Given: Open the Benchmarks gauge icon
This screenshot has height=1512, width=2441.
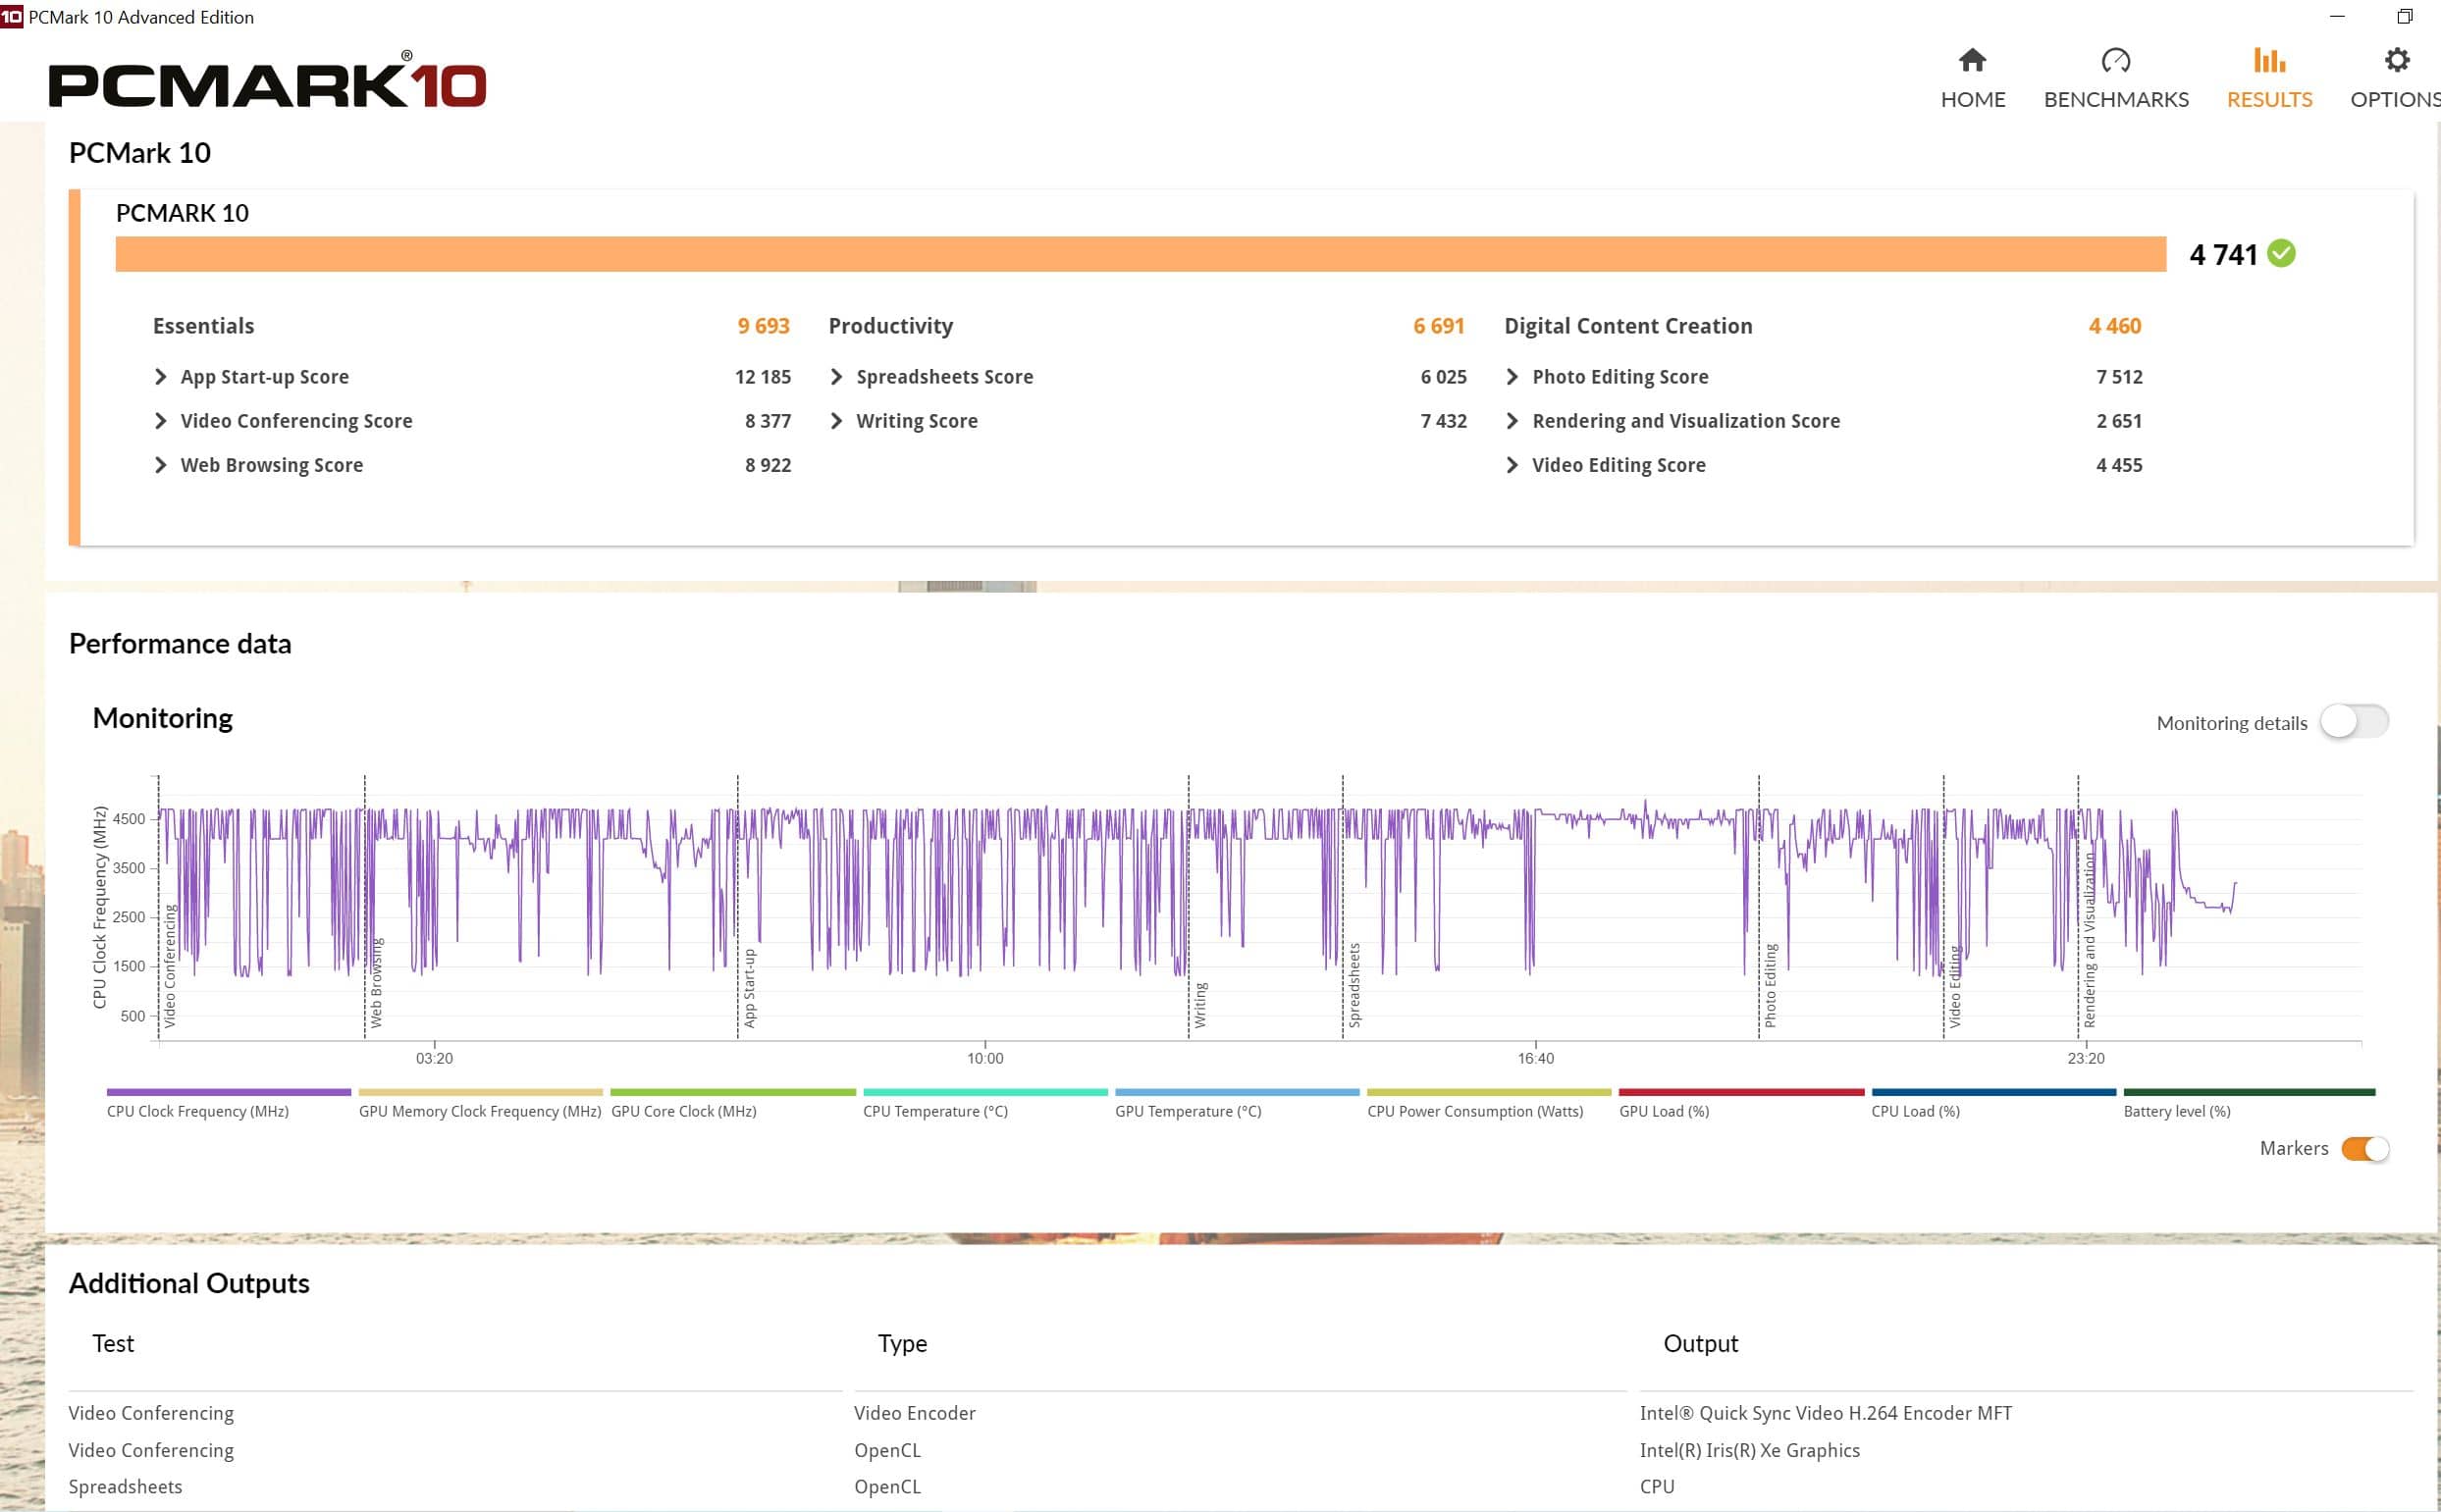Looking at the screenshot, I should [x=2115, y=60].
